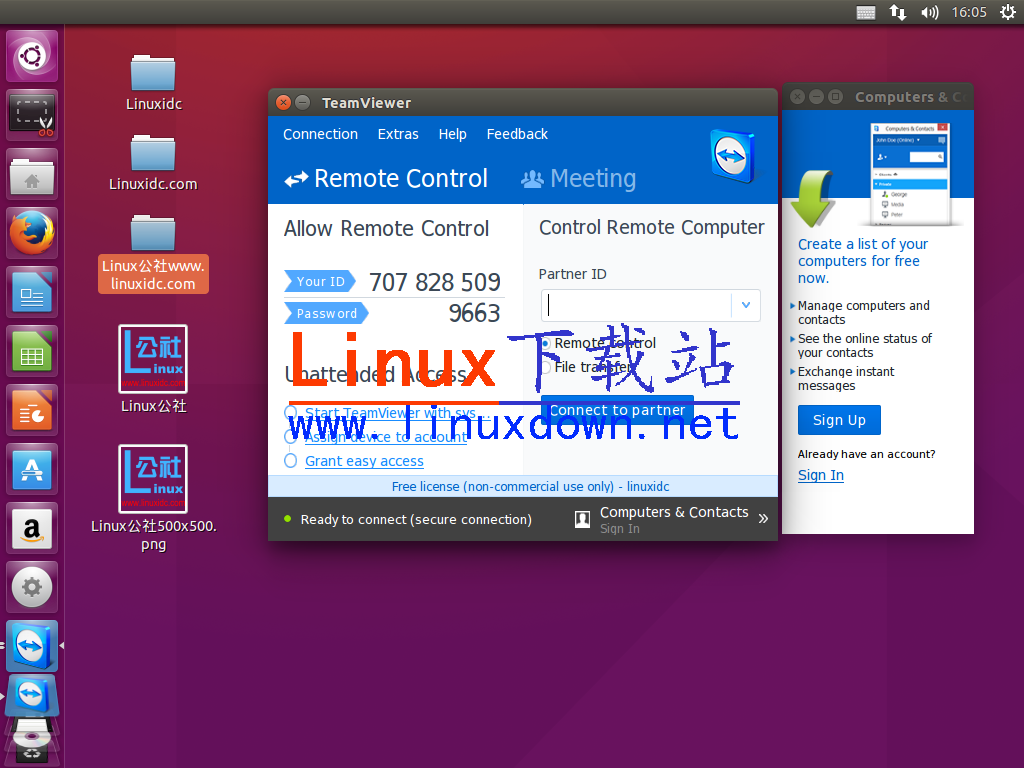Select the Remote control radio option
Image resolution: width=1024 pixels, height=768 pixels.
click(546, 344)
